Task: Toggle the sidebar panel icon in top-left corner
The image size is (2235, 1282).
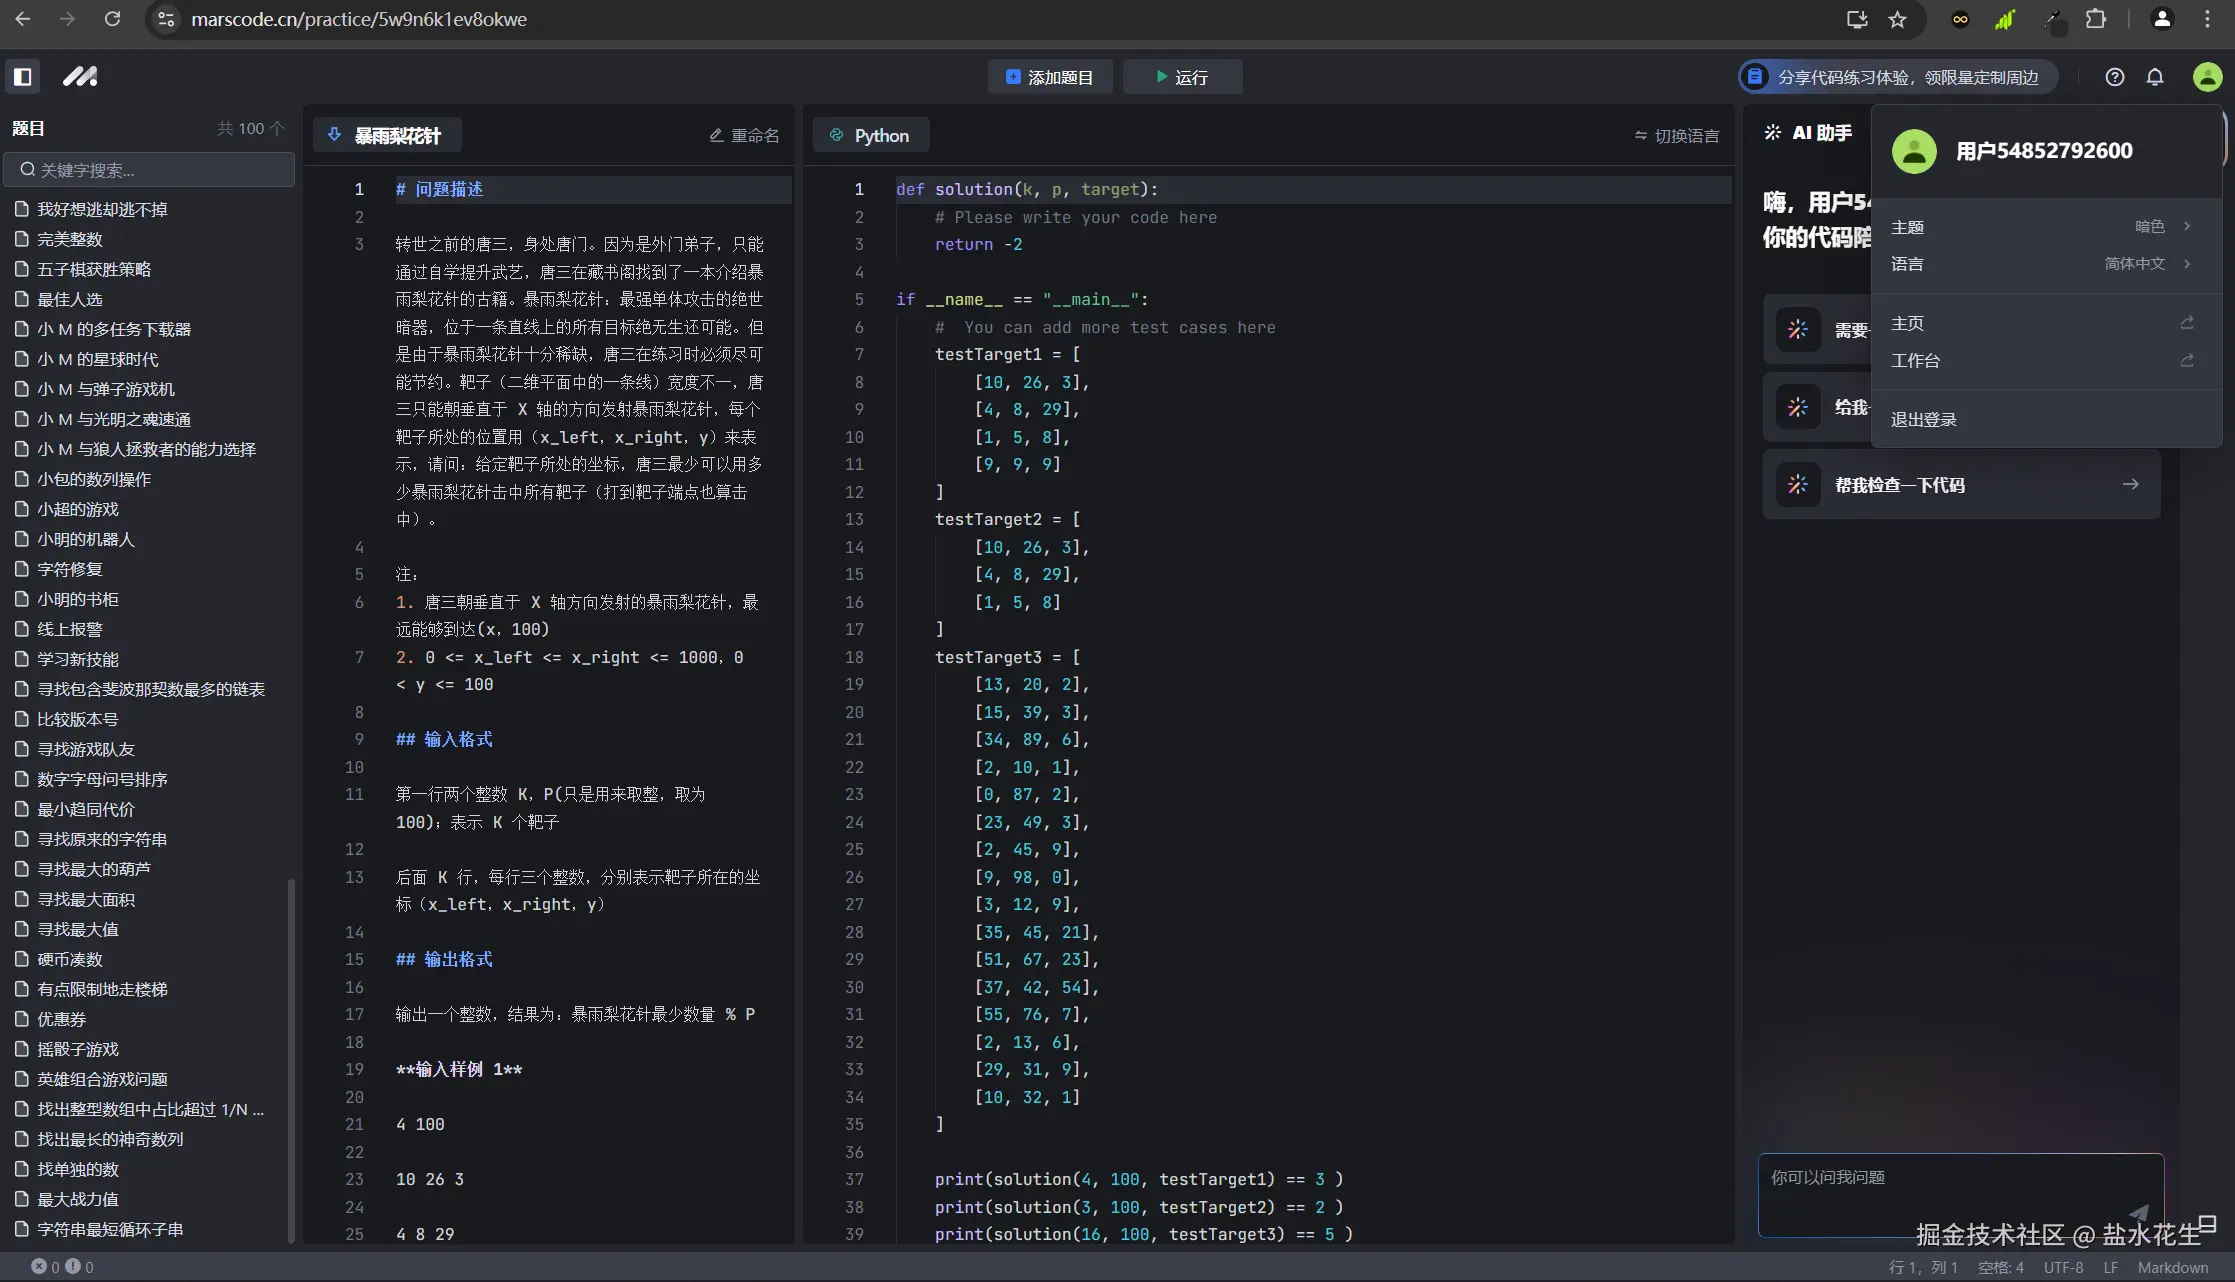Action: click(22, 76)
